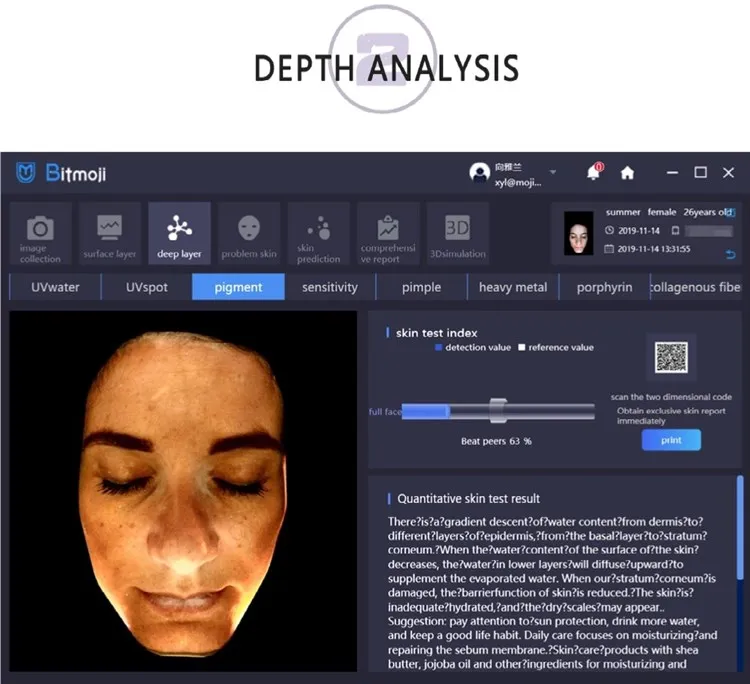Click the blue return arrow in patient card

(730, 254)
